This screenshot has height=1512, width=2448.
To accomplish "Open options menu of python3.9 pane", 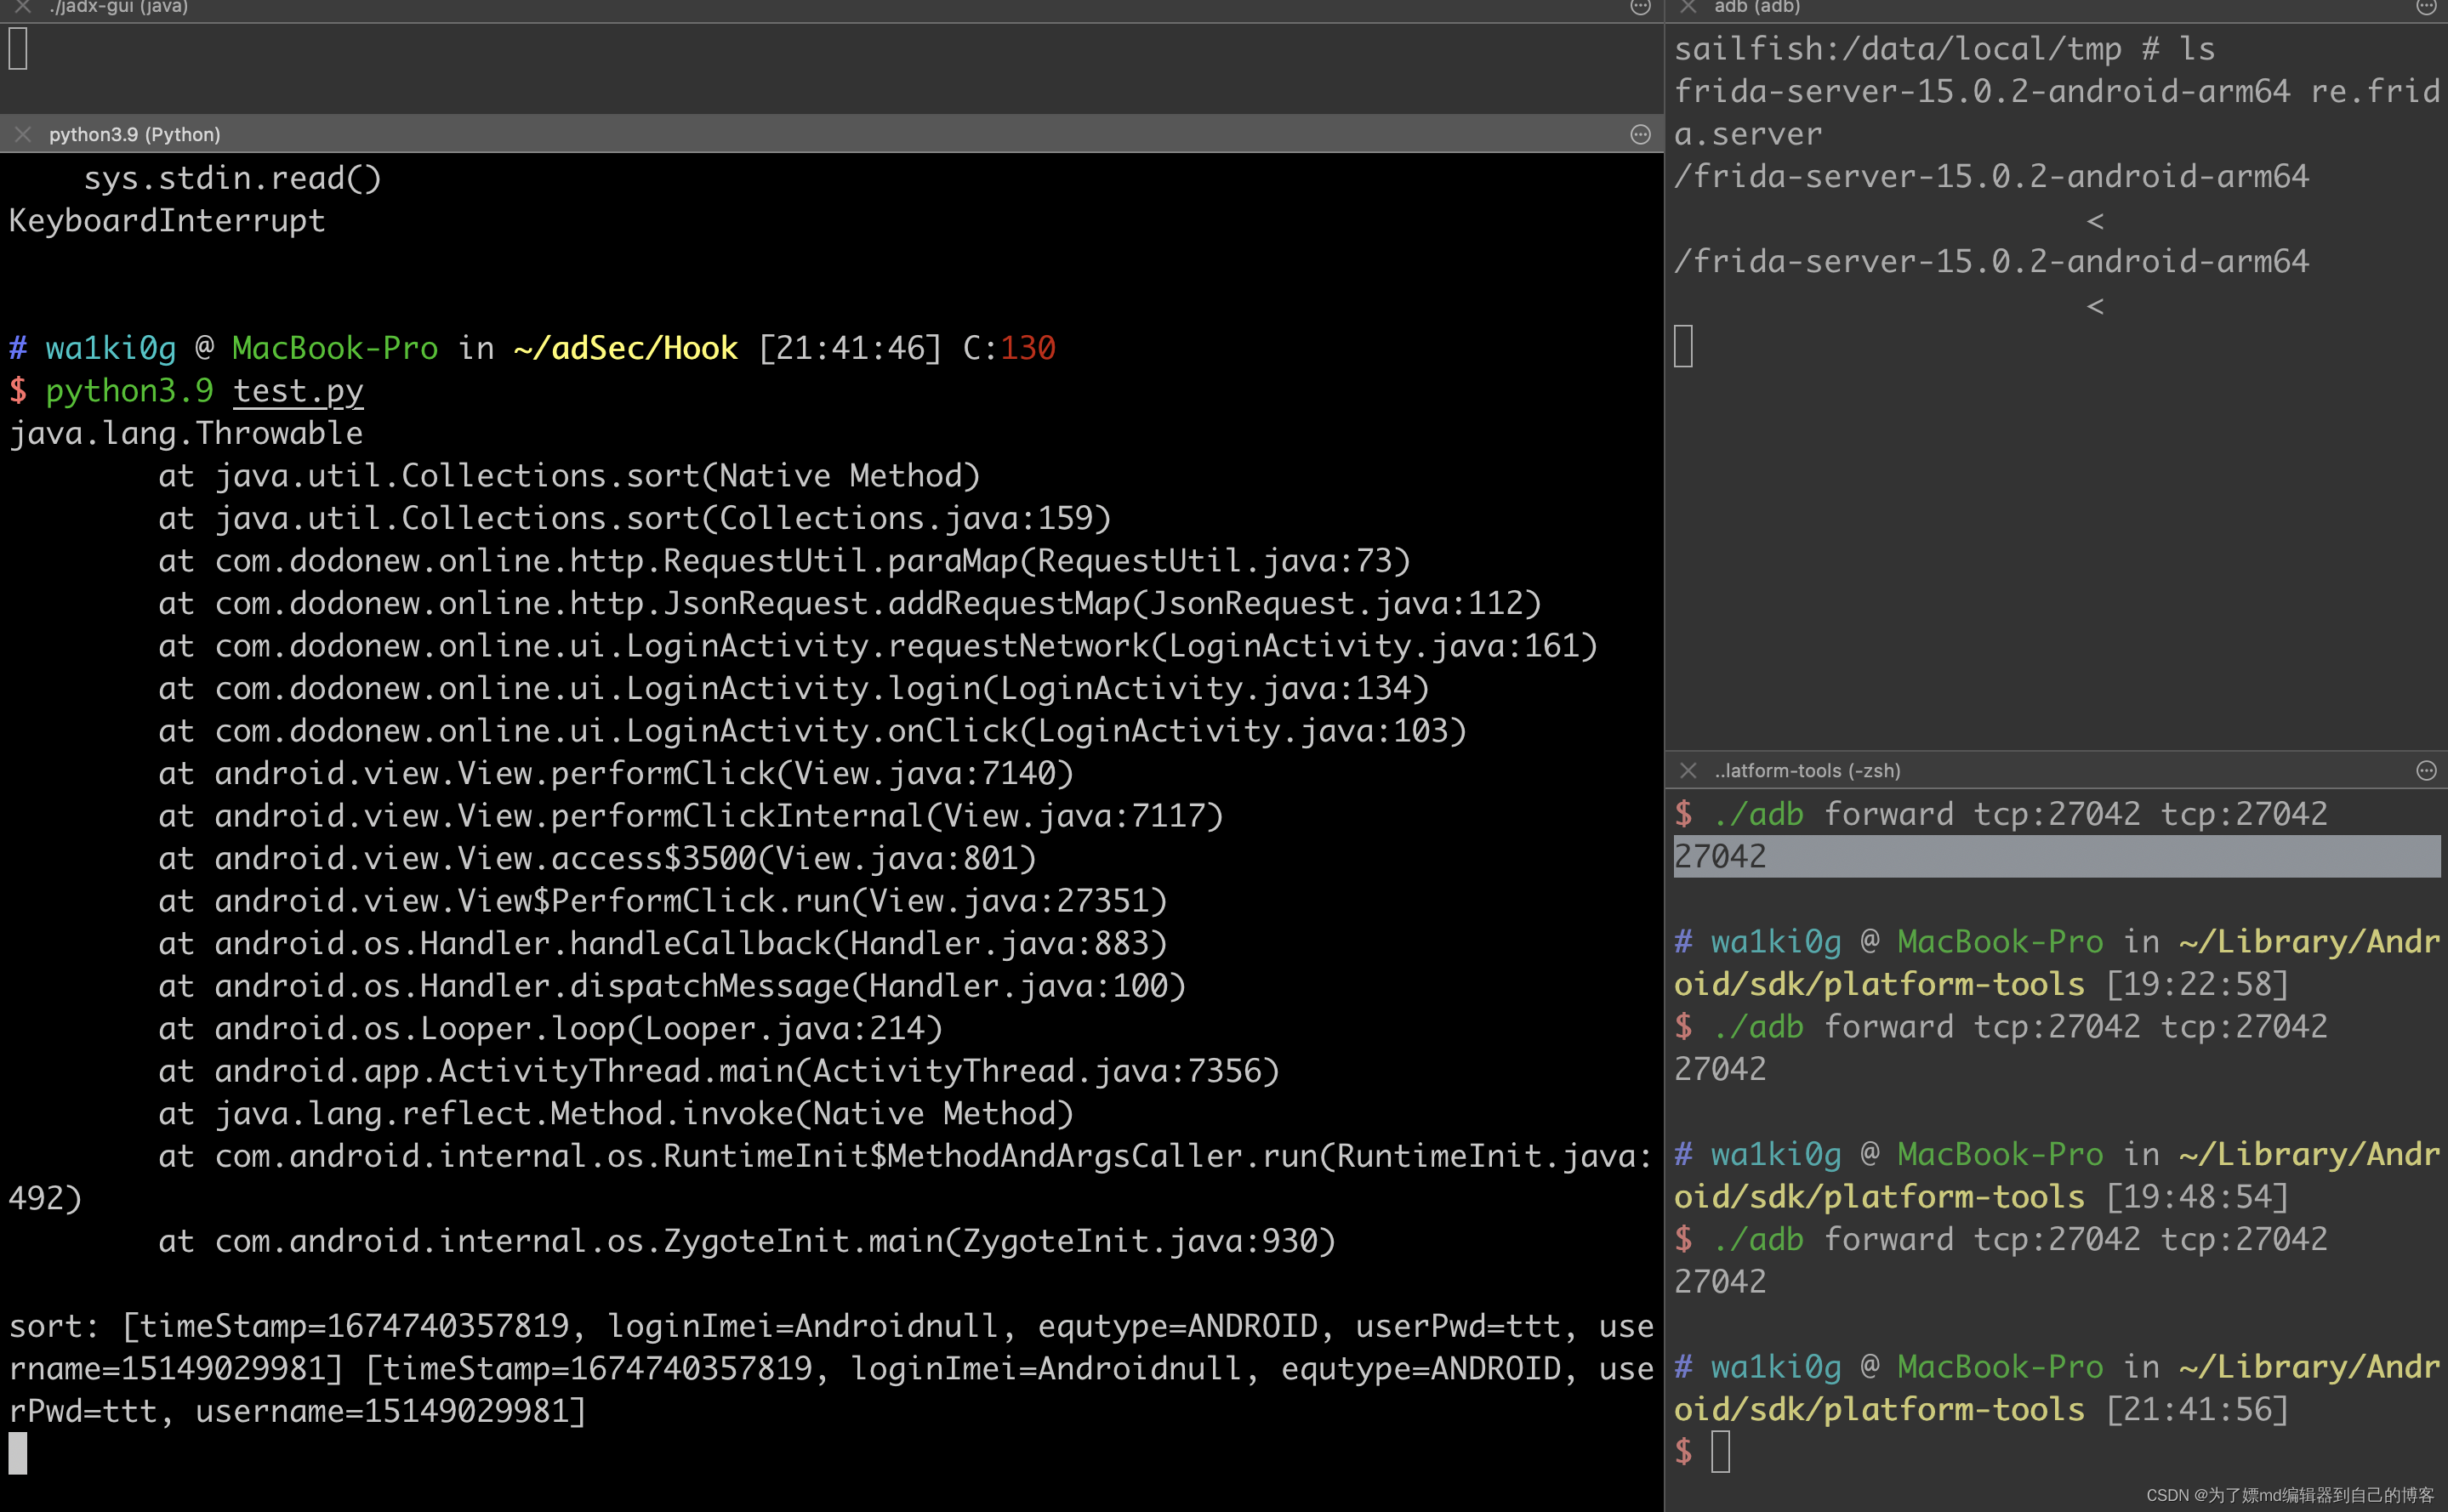I will [x=1640, y=134].
